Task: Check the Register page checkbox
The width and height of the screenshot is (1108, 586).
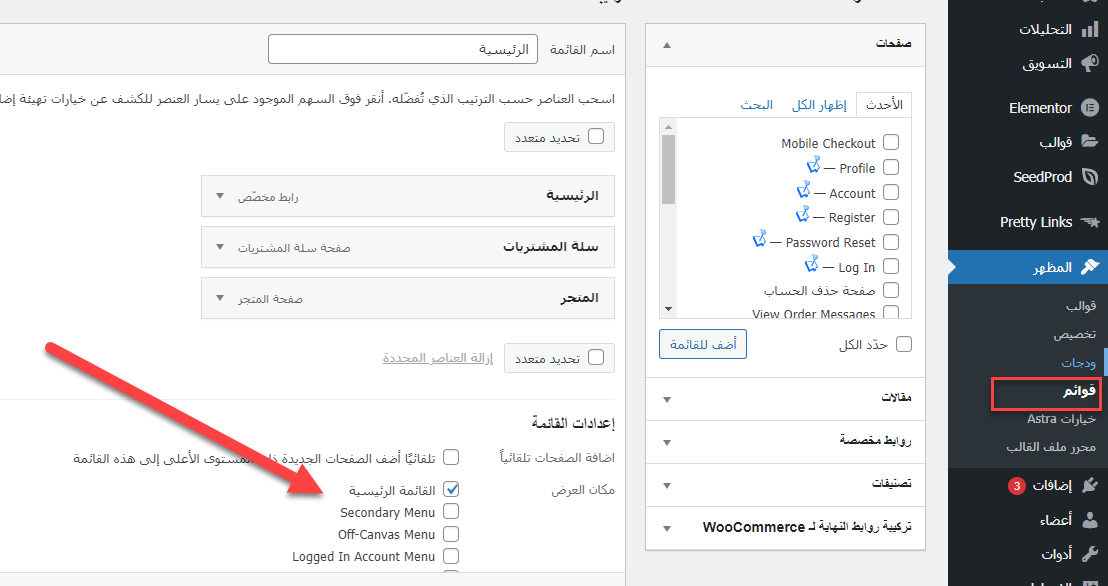Action: [x=891, y=217]
